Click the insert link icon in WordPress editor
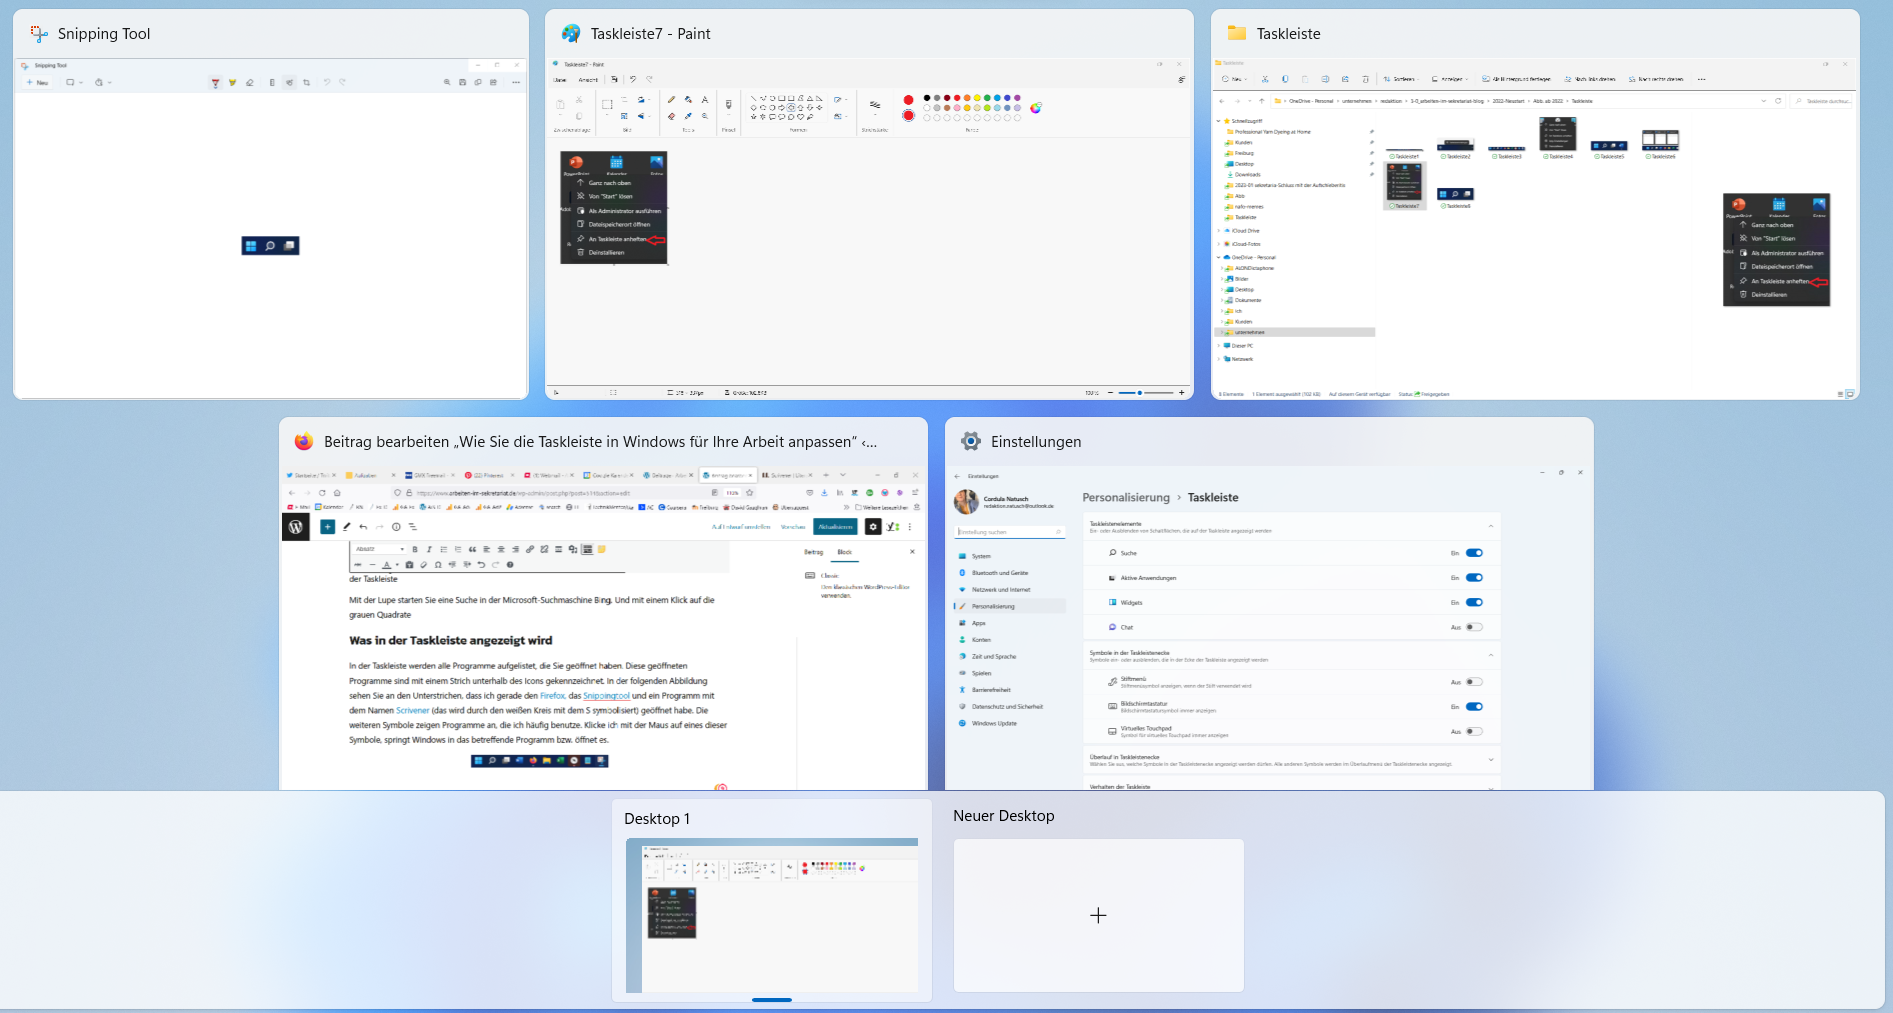The width and height of the screenshot is (1893, 1013). coord(530,549)
